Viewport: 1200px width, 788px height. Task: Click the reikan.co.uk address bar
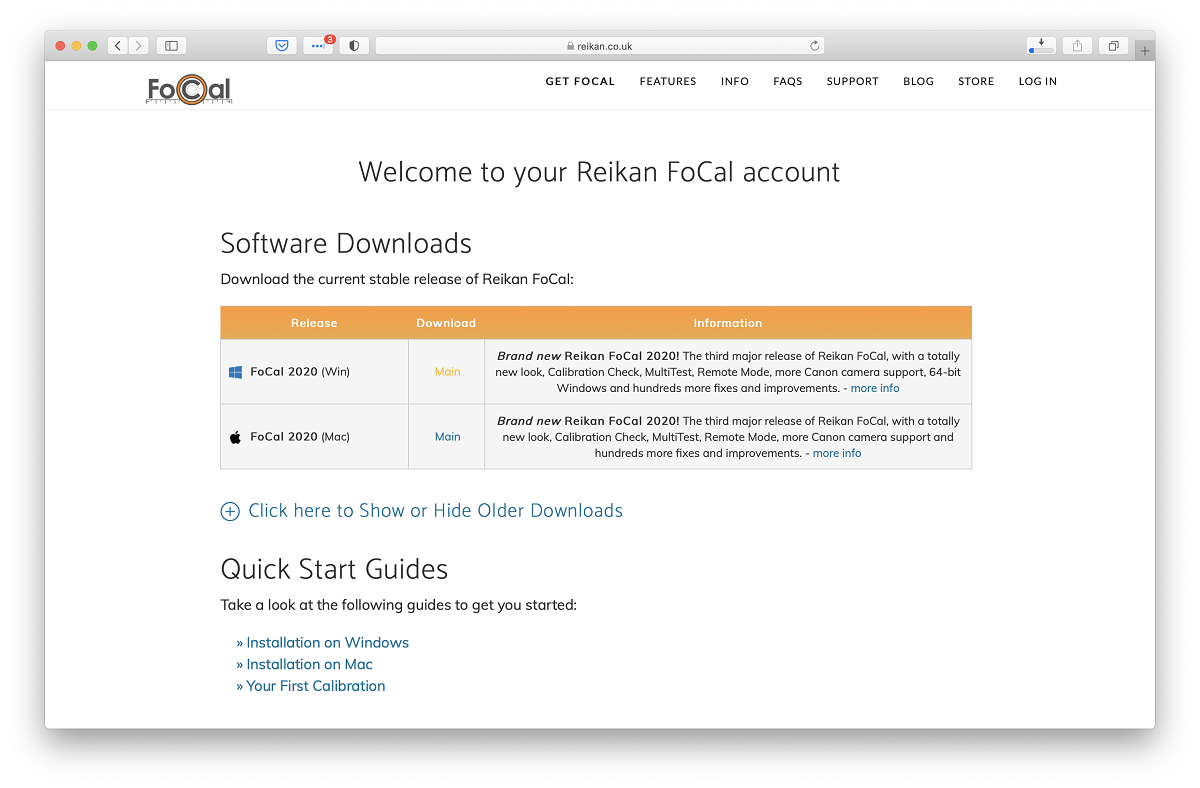coord(600,46)
